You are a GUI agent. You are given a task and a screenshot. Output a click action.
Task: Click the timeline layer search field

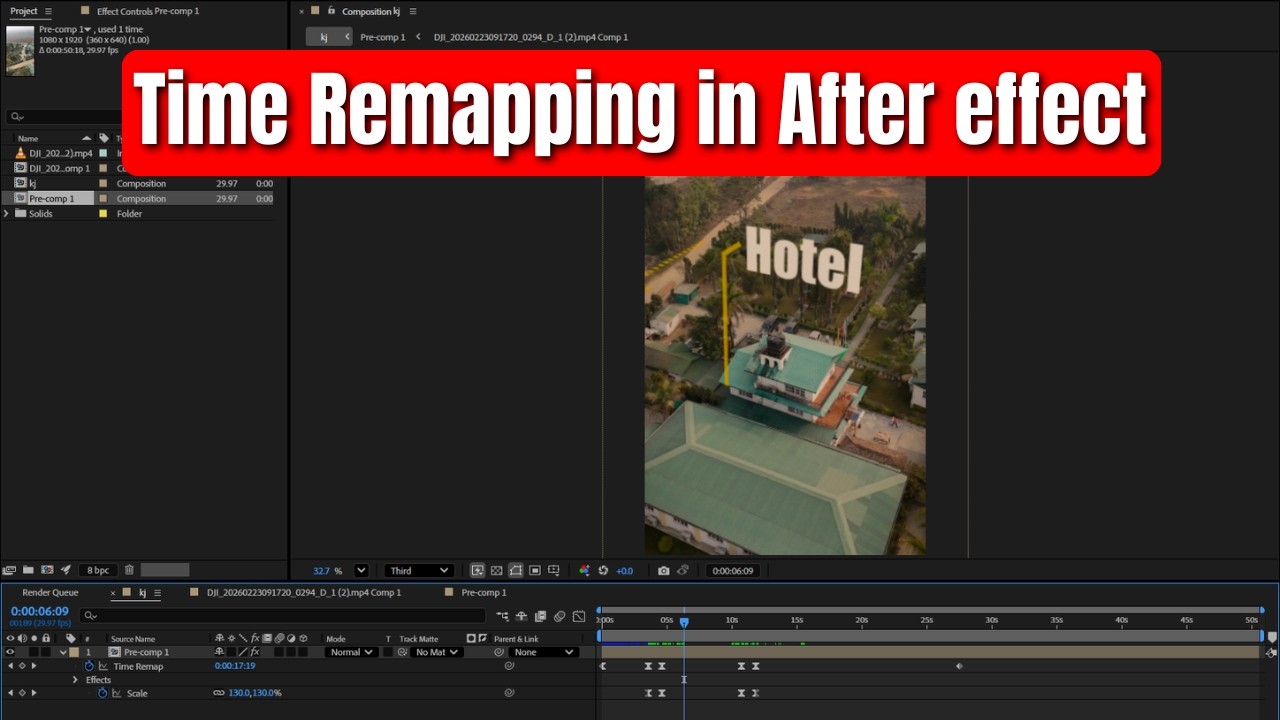tap(283, 616)
